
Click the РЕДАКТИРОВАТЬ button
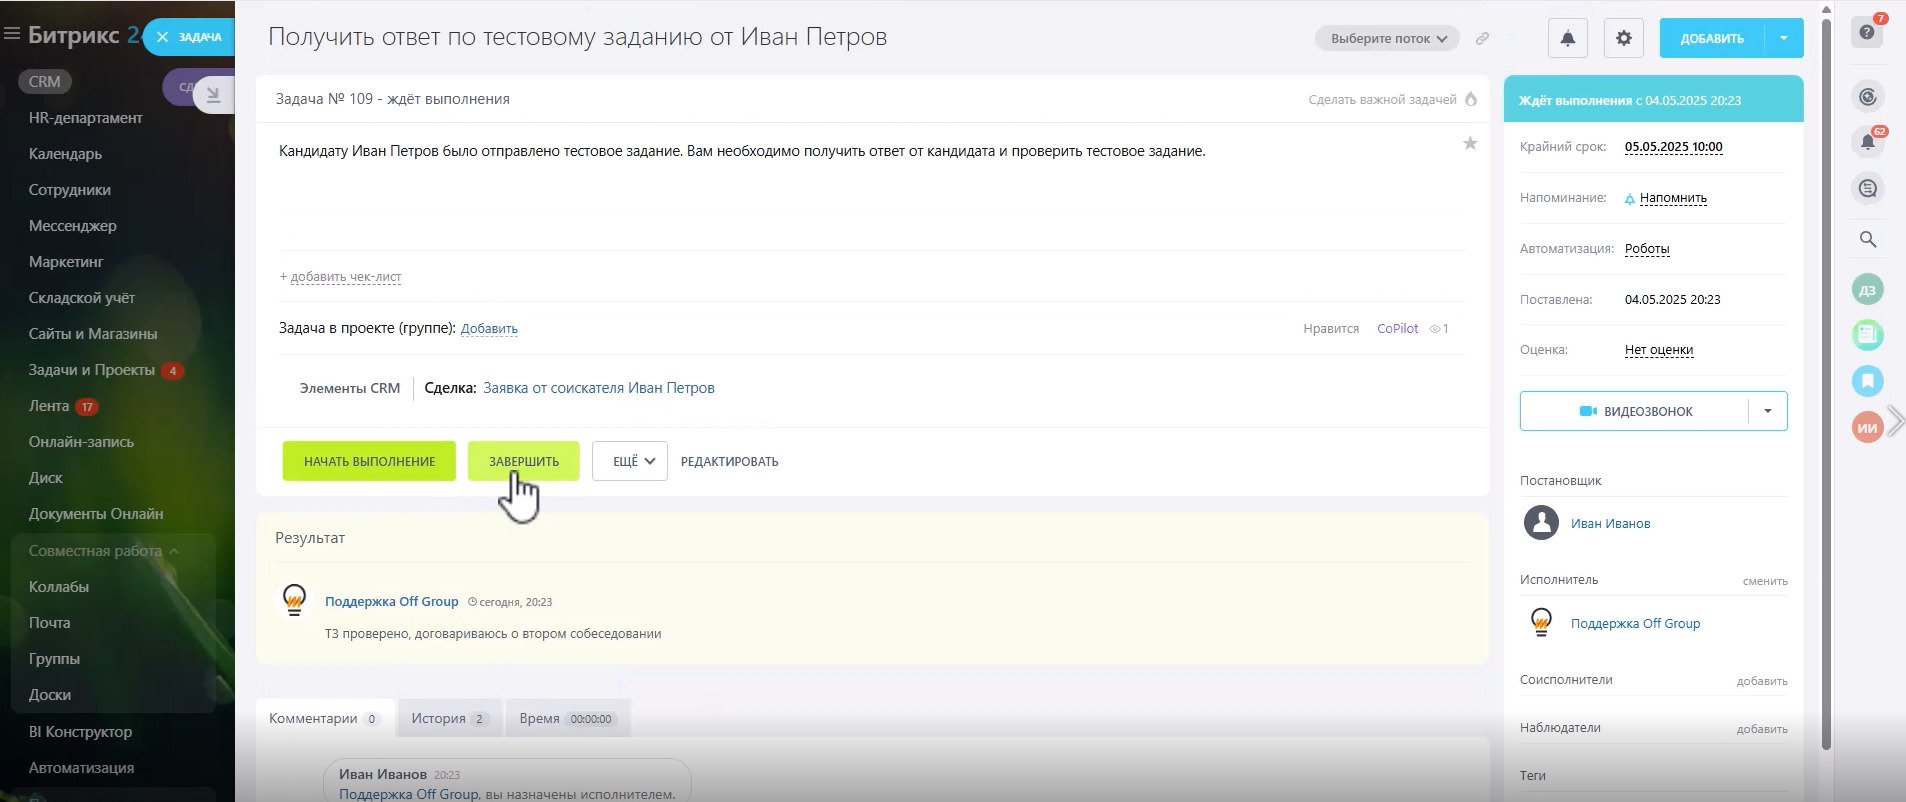pyautogui.click(x=730, y=462)
